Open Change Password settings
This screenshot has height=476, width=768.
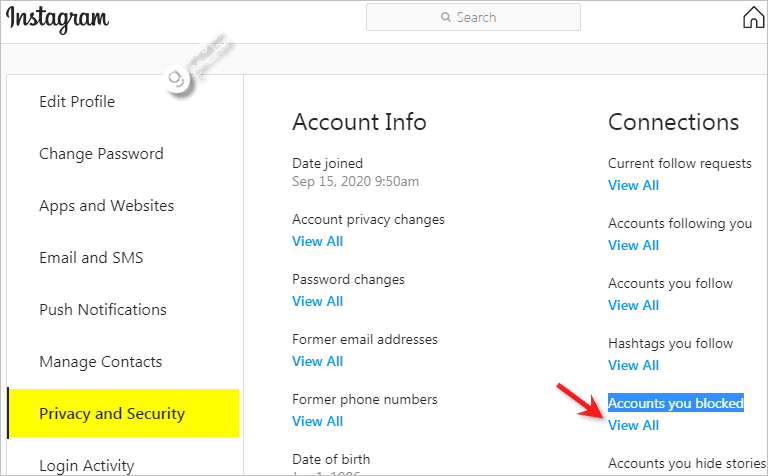tap(101, 154)
